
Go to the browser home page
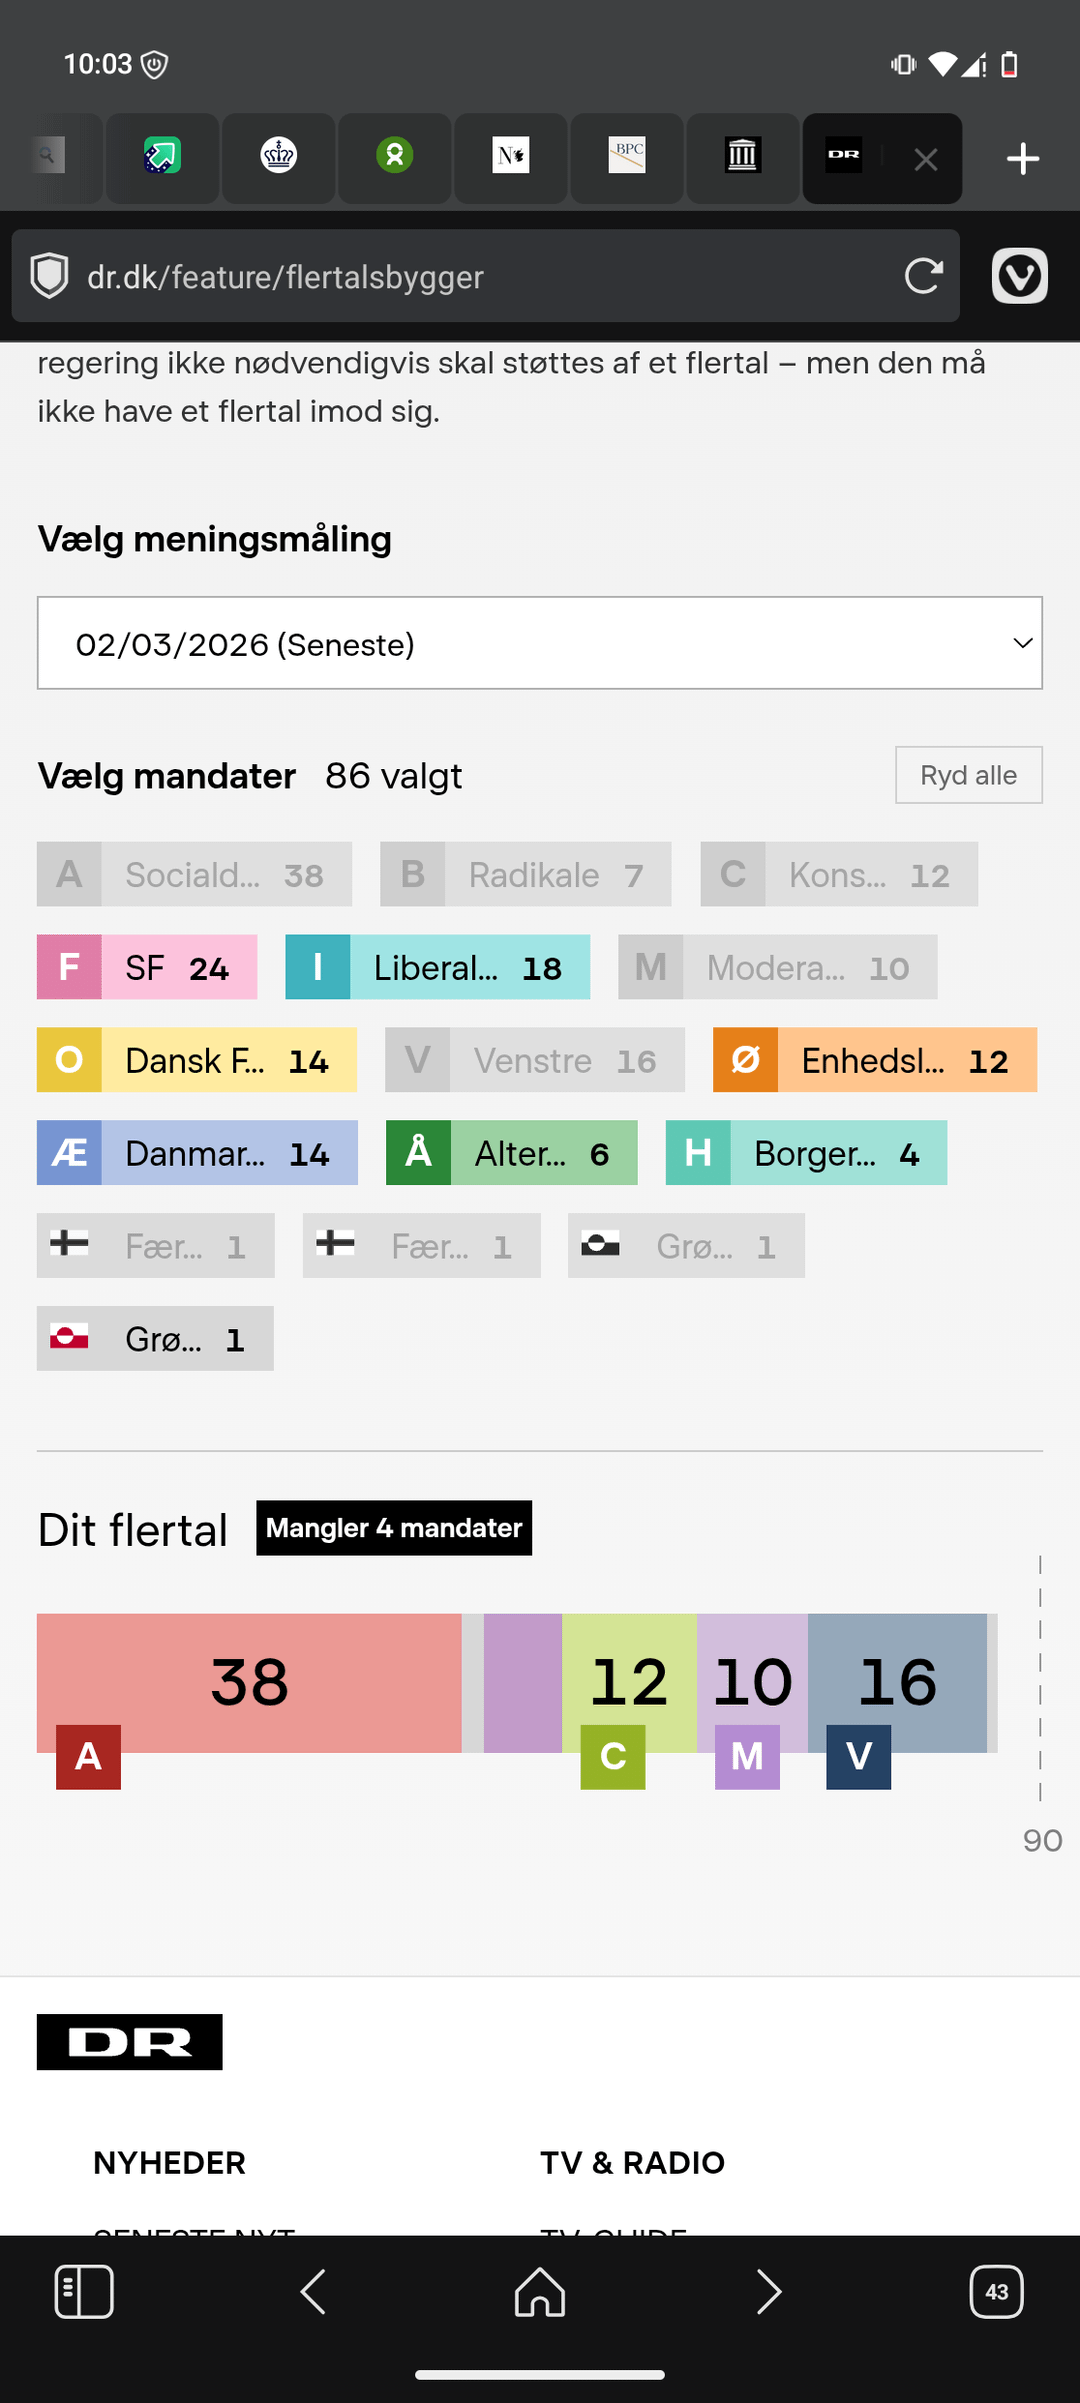(540, 2291)
